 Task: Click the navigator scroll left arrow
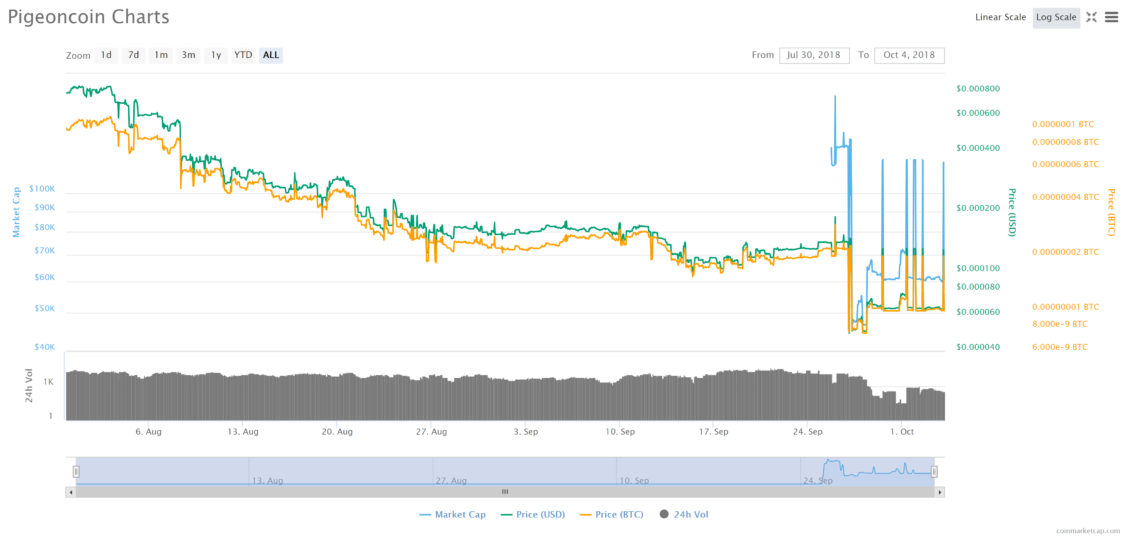71,492
